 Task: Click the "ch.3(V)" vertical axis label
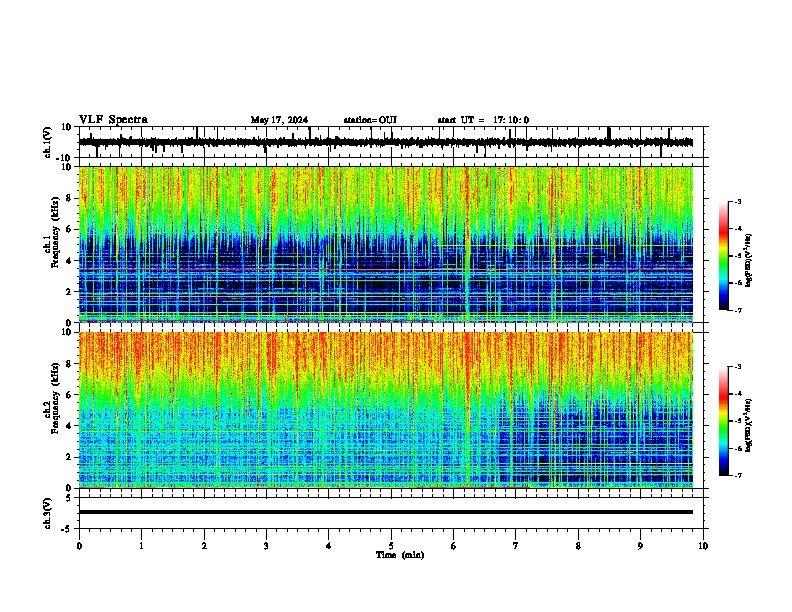48,513
